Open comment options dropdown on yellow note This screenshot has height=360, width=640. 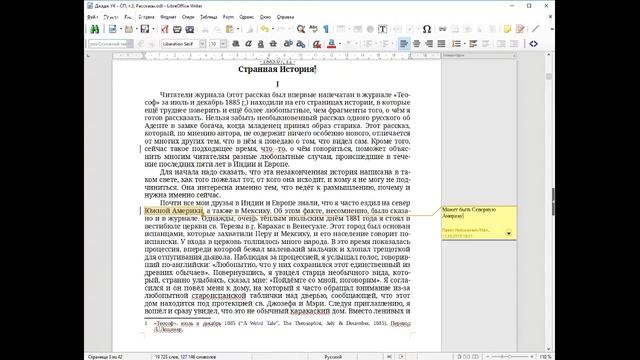click(509, 233)
